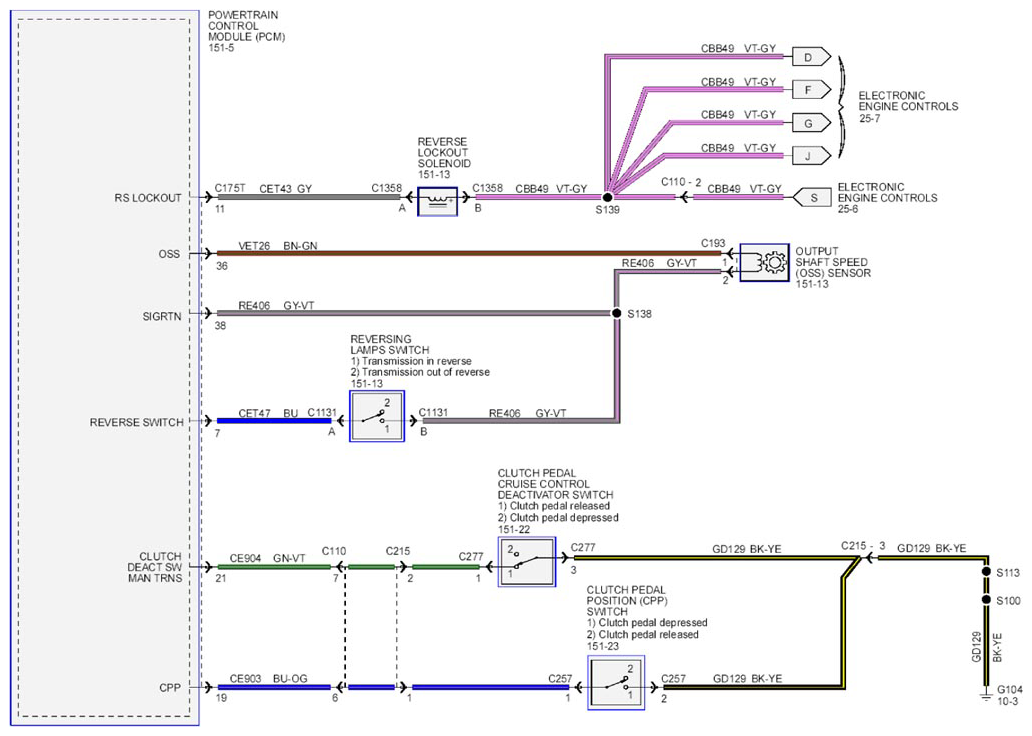Click the reversing lamps switch symbol
The image size is (1032, 736).
point(376,416)
